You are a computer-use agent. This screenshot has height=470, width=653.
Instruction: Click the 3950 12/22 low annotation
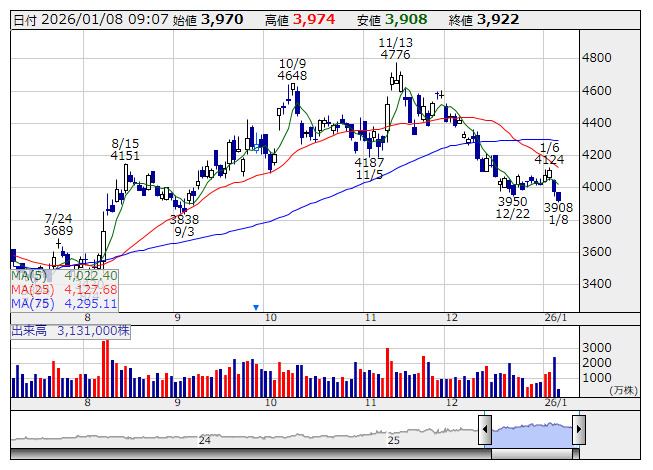pos(513,208)
